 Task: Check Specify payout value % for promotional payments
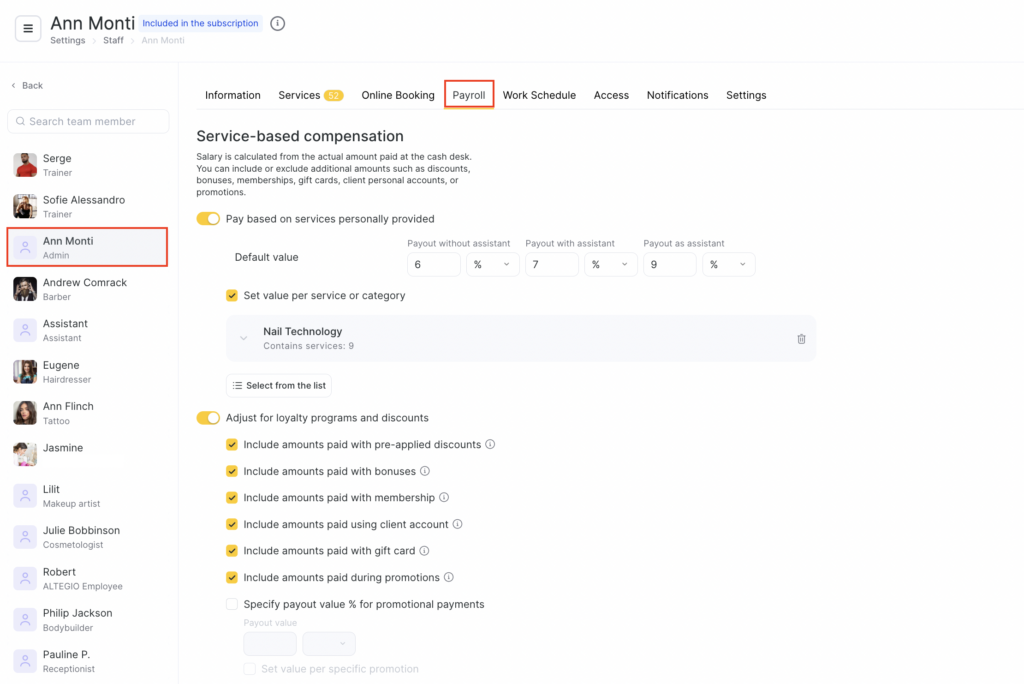[x=232, y=604]
